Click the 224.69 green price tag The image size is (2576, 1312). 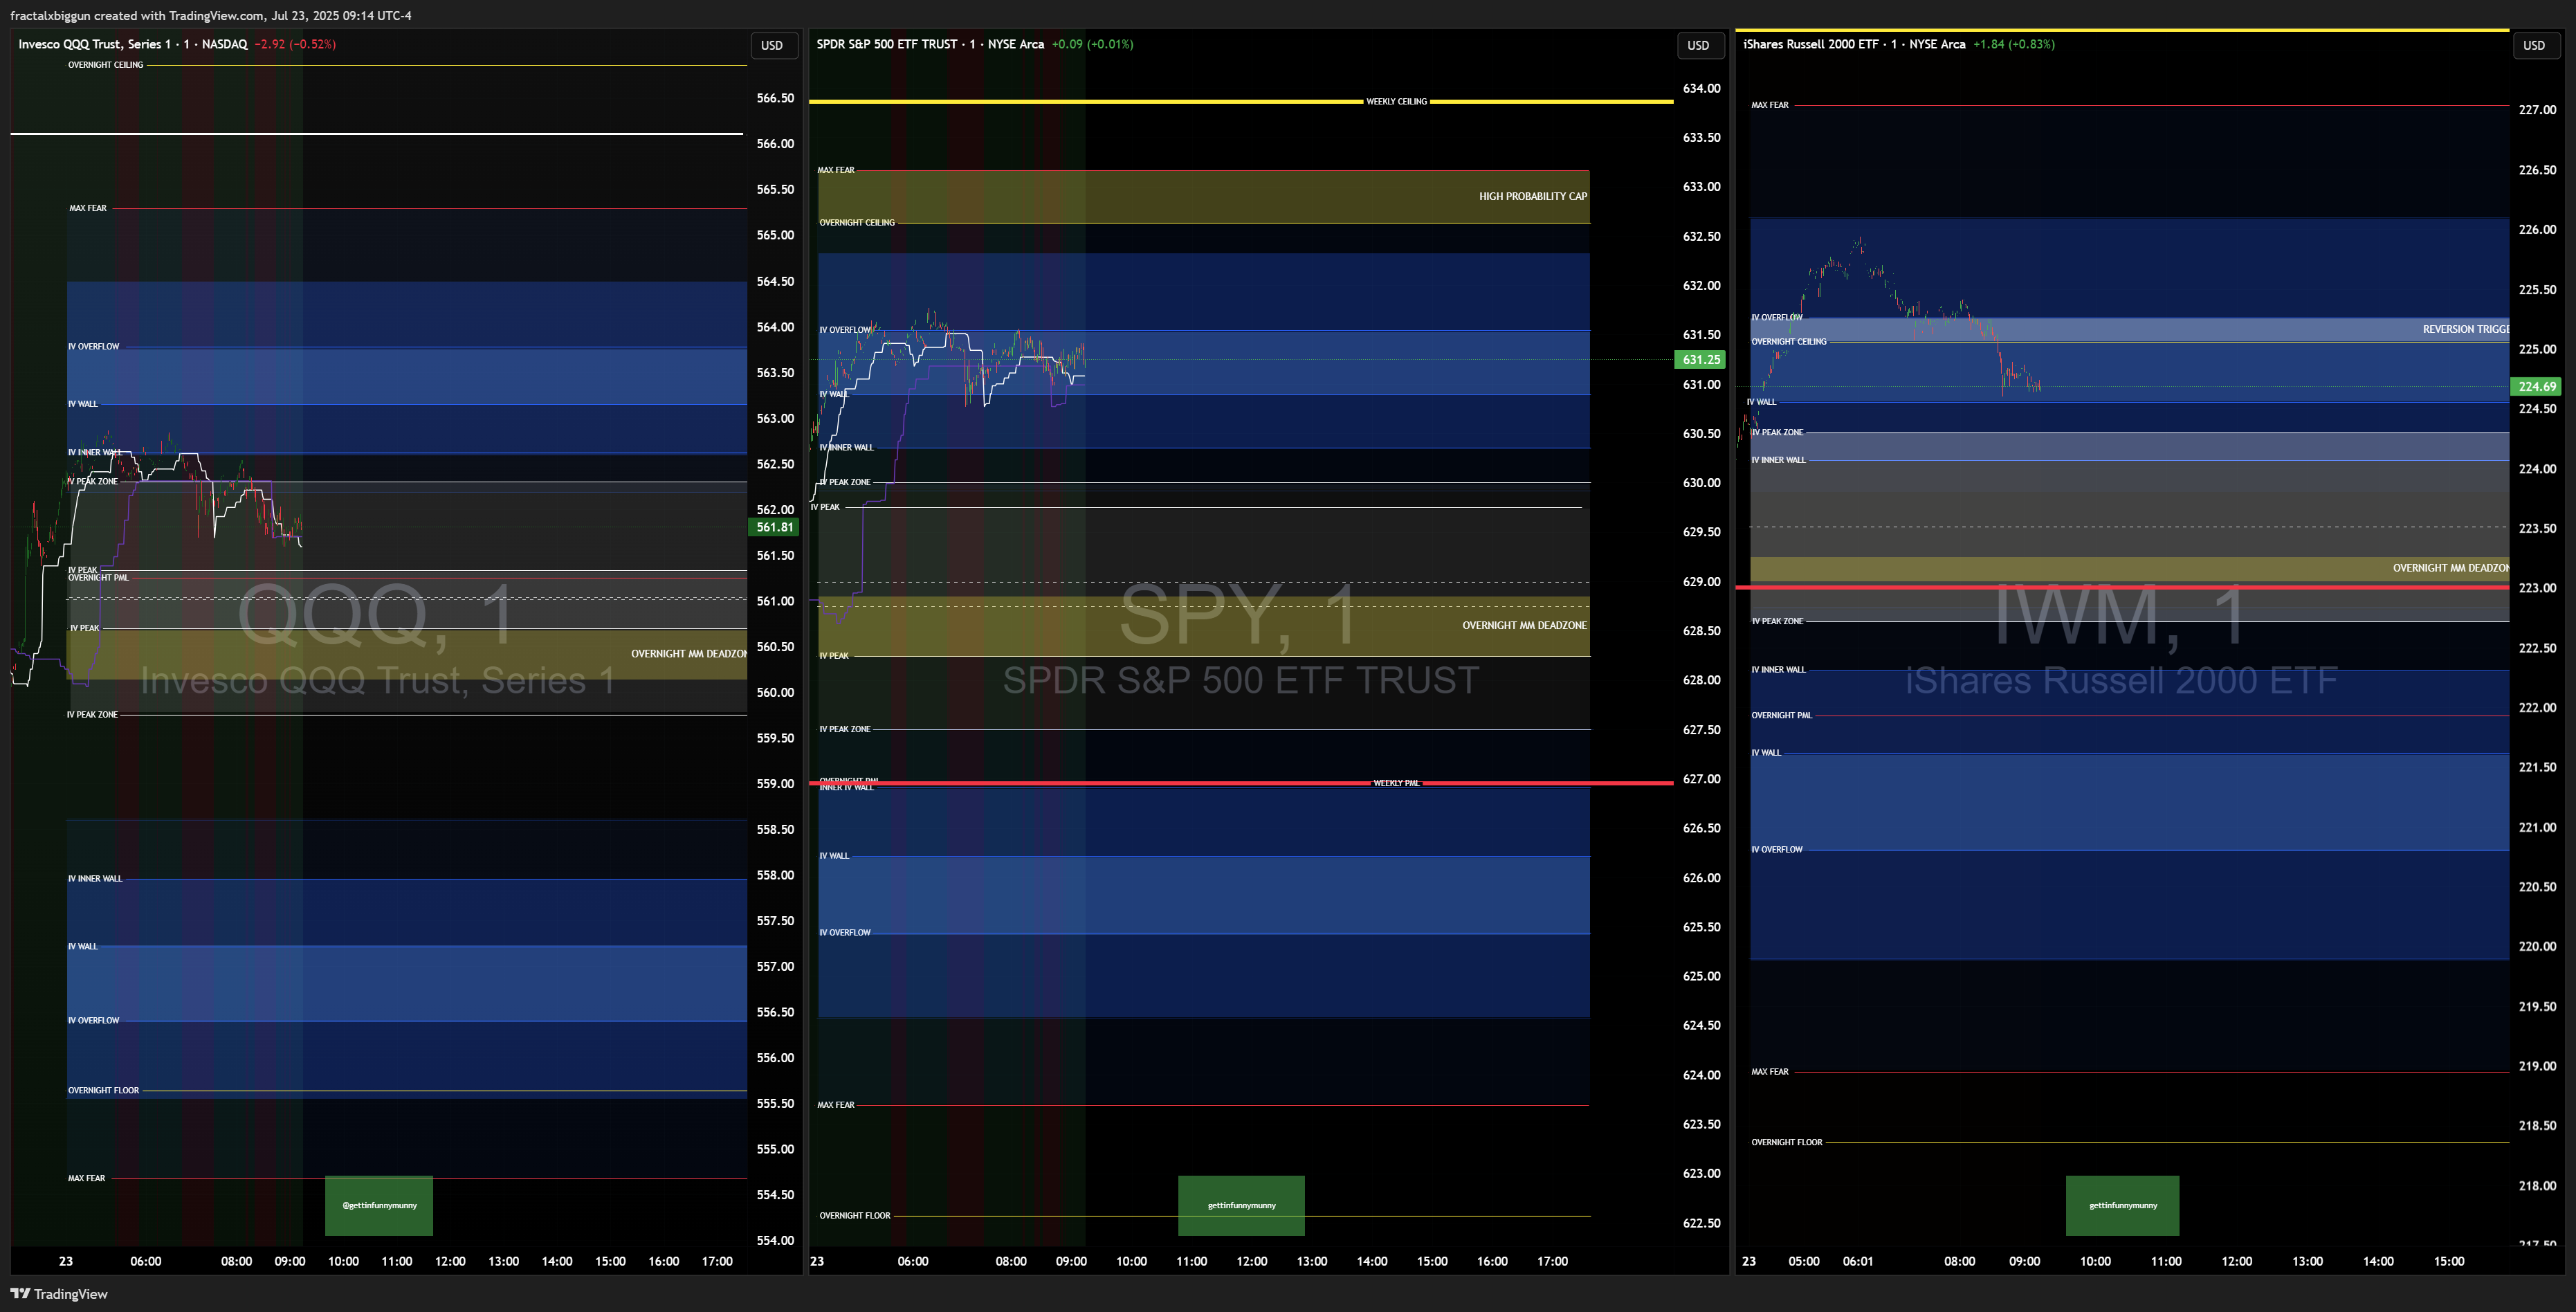point(2536,386)
